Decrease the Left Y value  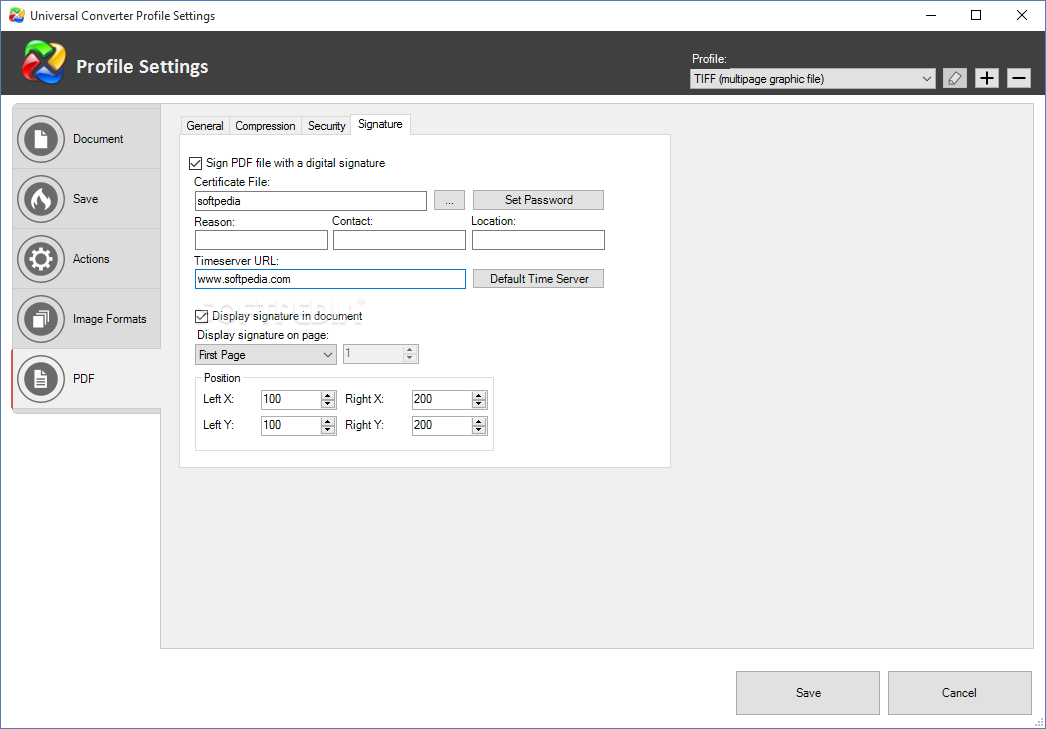(x=327, y=430)
